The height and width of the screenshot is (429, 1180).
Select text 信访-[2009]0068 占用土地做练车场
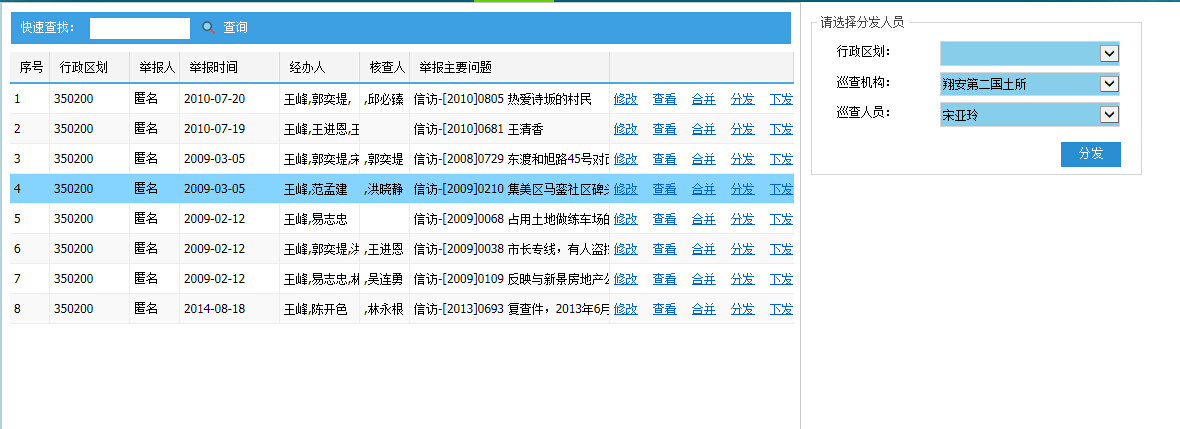[512, 219]
